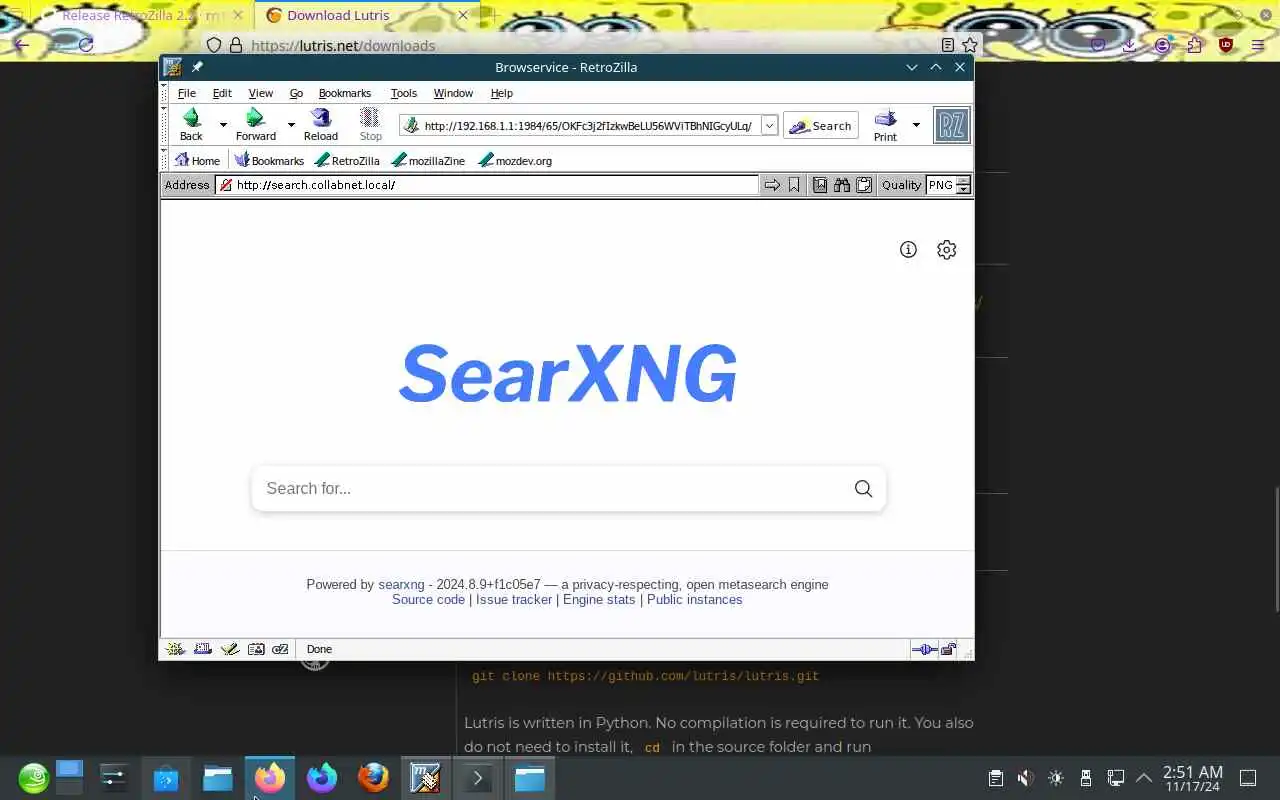Open the Edit menu
This screenshot has height=800, width=1280.
[x=222, y=93]
